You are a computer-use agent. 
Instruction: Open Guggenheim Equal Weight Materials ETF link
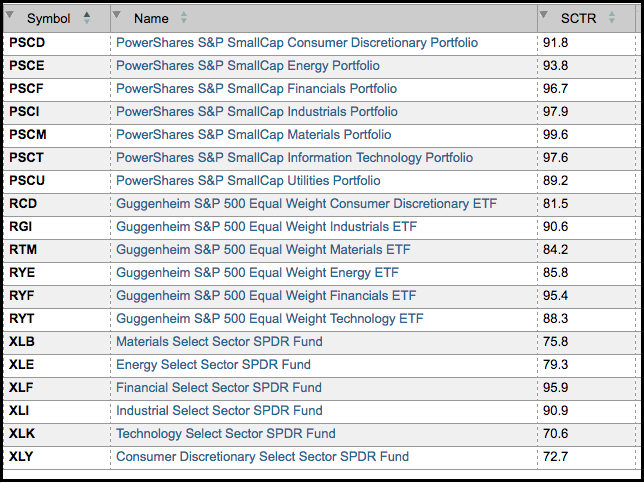point(263,250)
